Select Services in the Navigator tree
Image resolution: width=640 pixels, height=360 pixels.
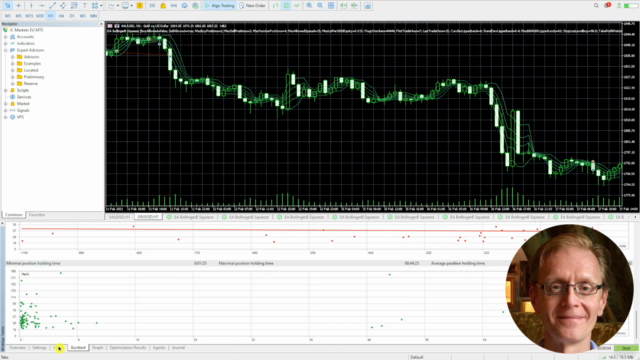[x=24, y=97]
